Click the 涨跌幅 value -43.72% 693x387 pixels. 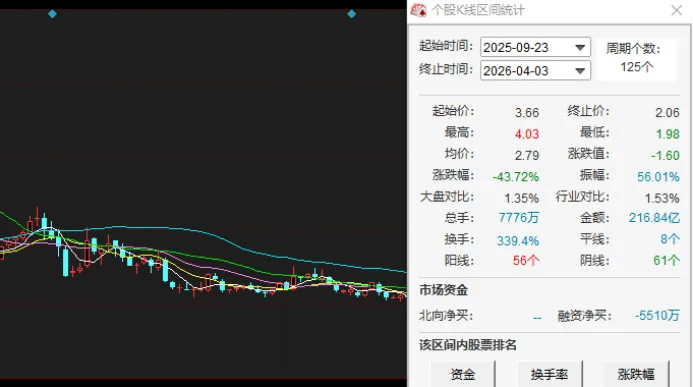516,177
